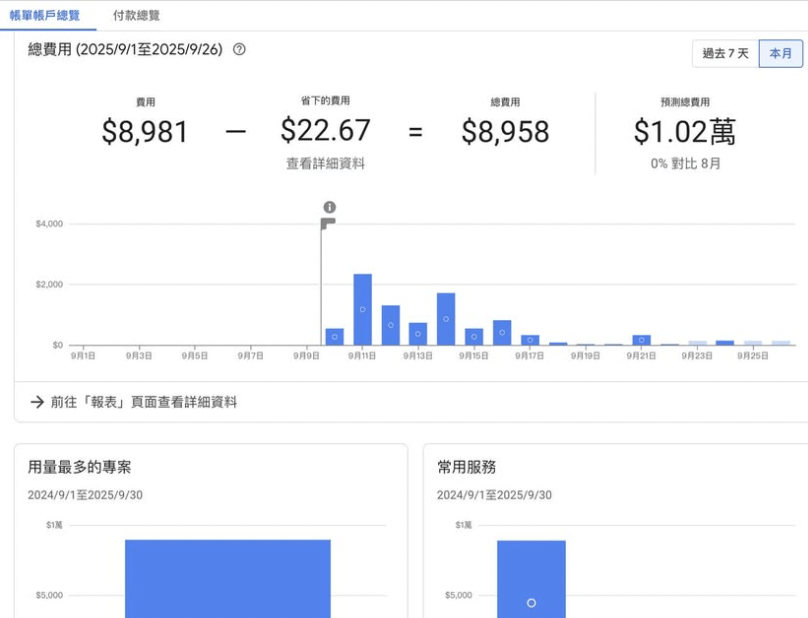Image resolution: width=808 pixels, height=618 pixels.
Task: Click the 9月12日 cost bar
Action: [391, 325]
